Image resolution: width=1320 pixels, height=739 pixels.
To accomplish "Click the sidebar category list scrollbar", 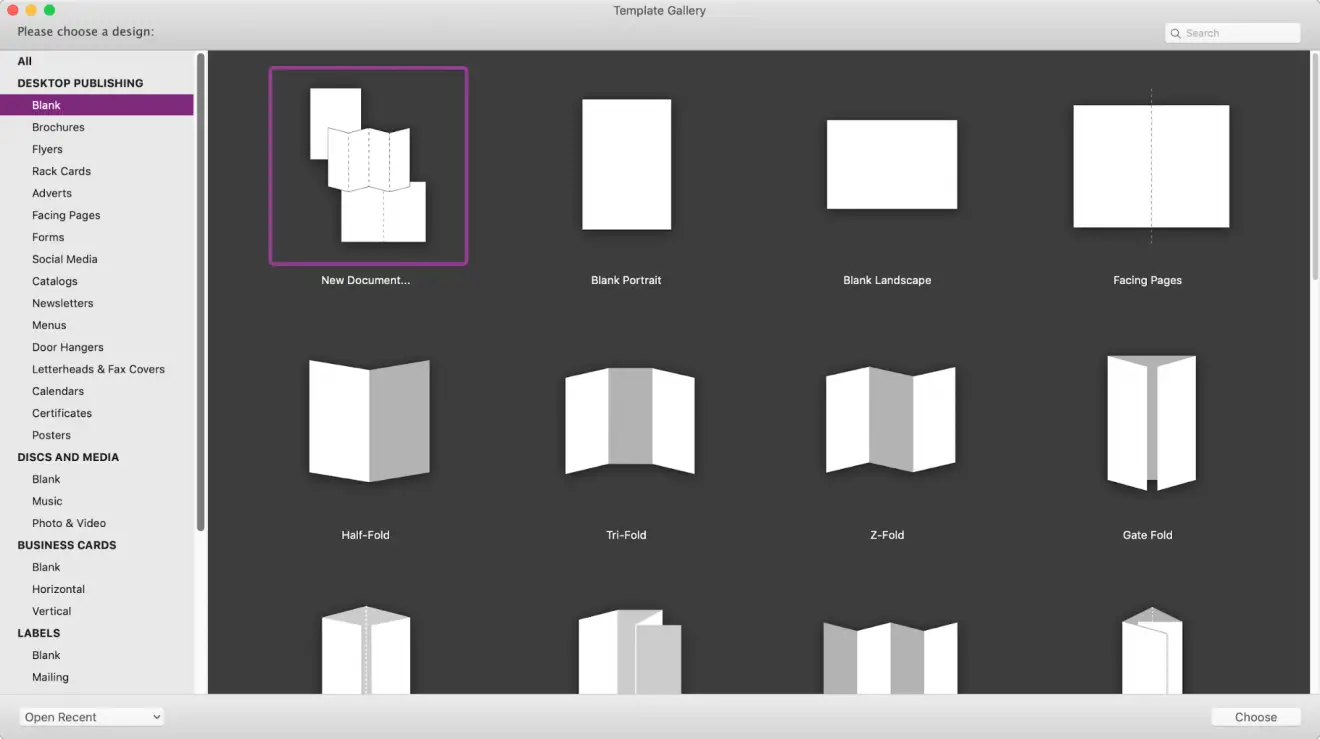I will click(201, 292).
